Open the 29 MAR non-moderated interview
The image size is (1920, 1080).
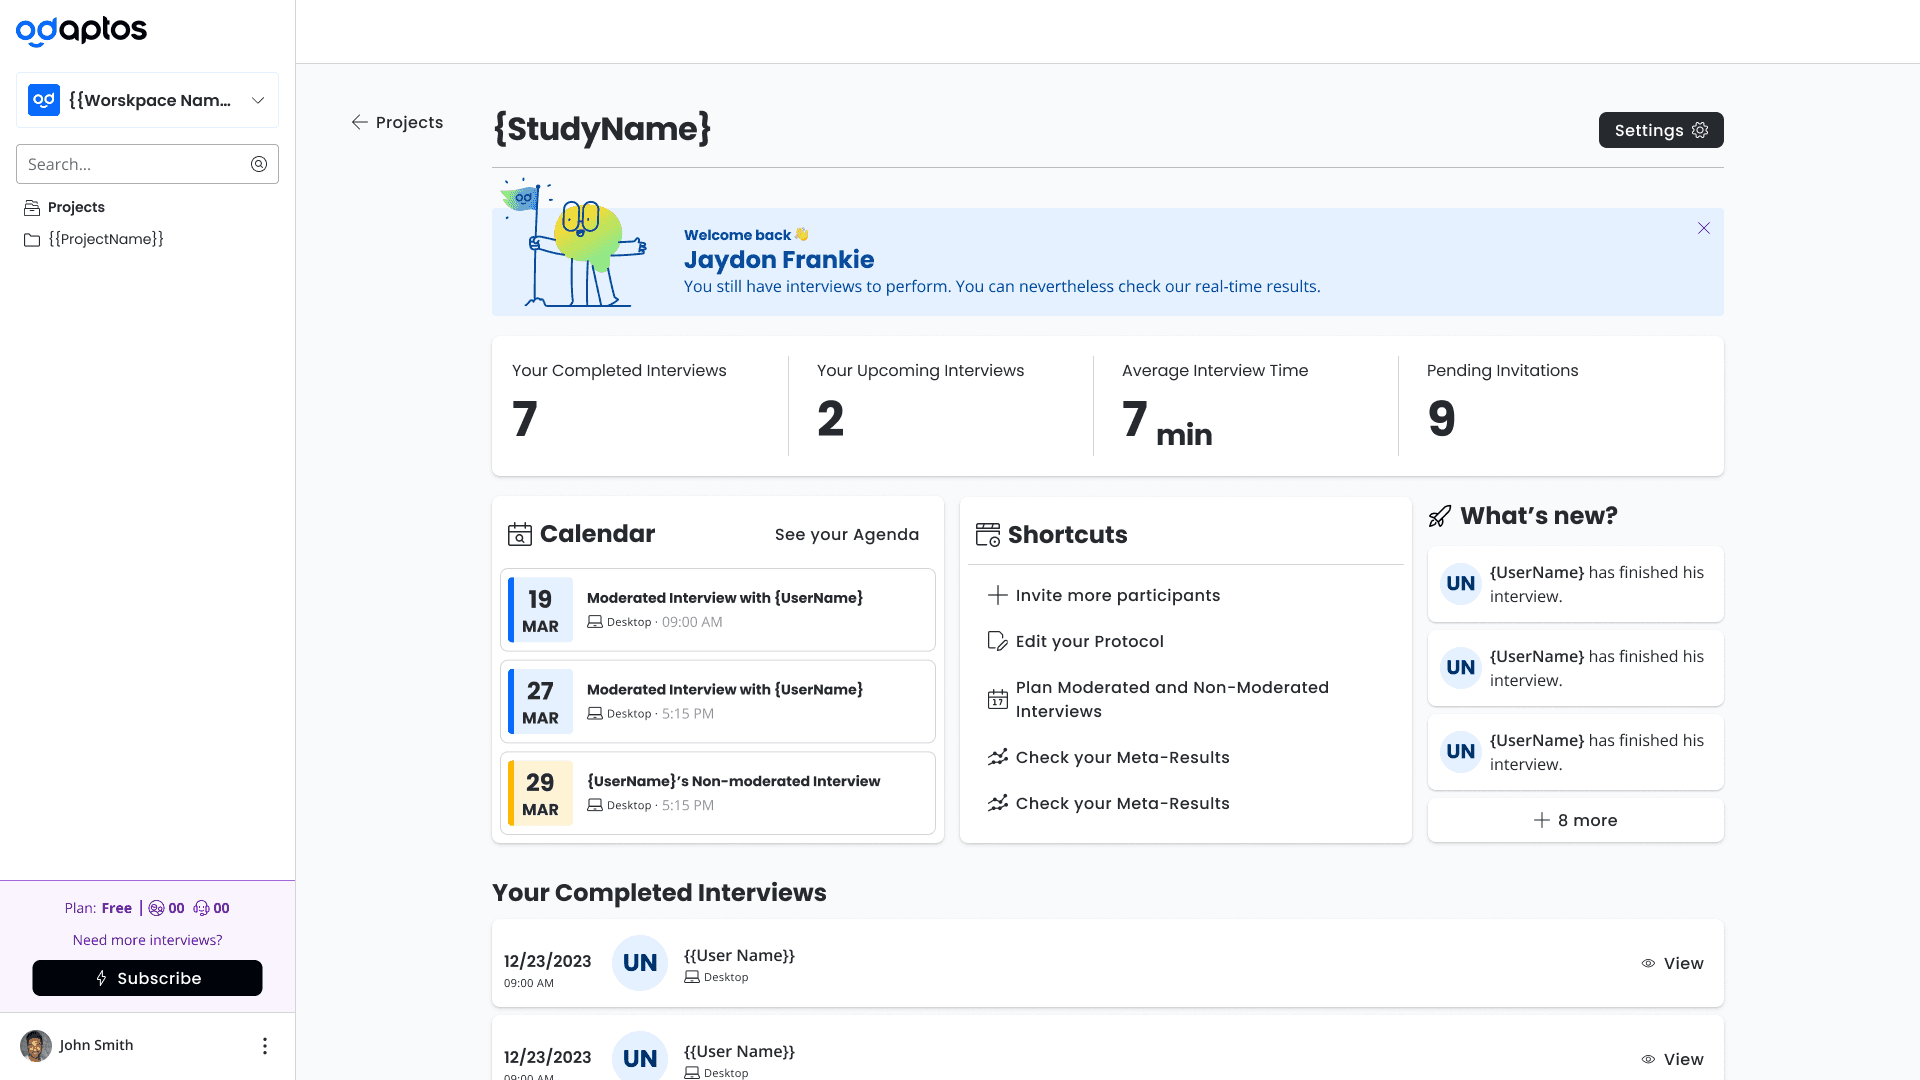click(x=718, y=793)
